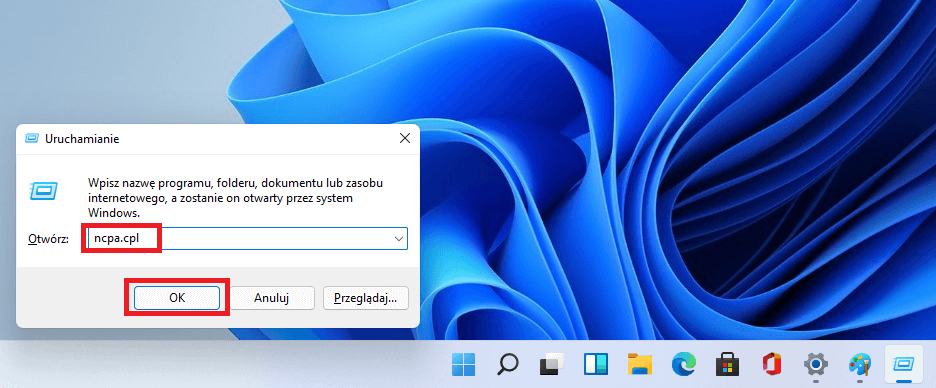Click the 'Wpisz nazwę programu' description text

point(236,197)
